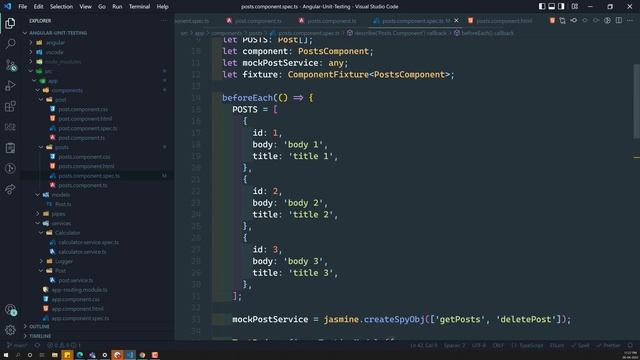
Task: Open the Selection menu
Action: tap(61, 7)
